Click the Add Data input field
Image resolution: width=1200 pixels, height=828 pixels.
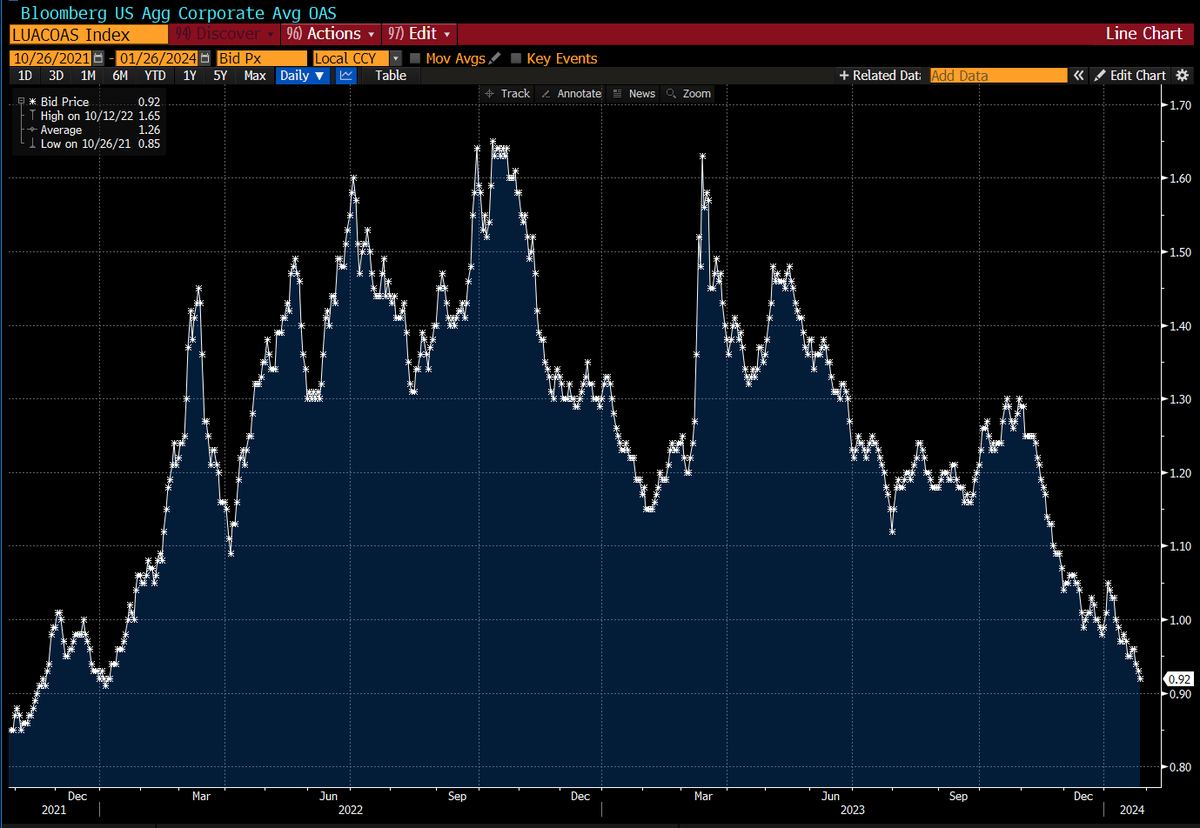998,75
